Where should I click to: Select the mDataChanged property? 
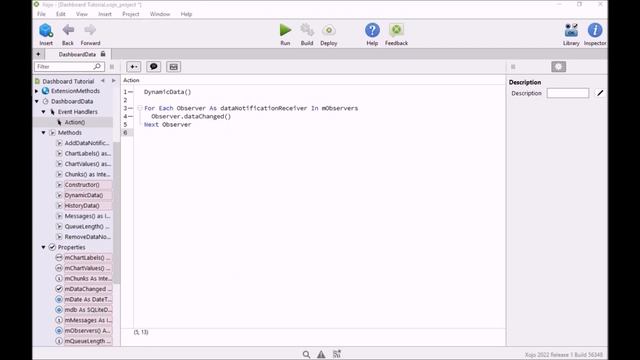coord(88,289)
